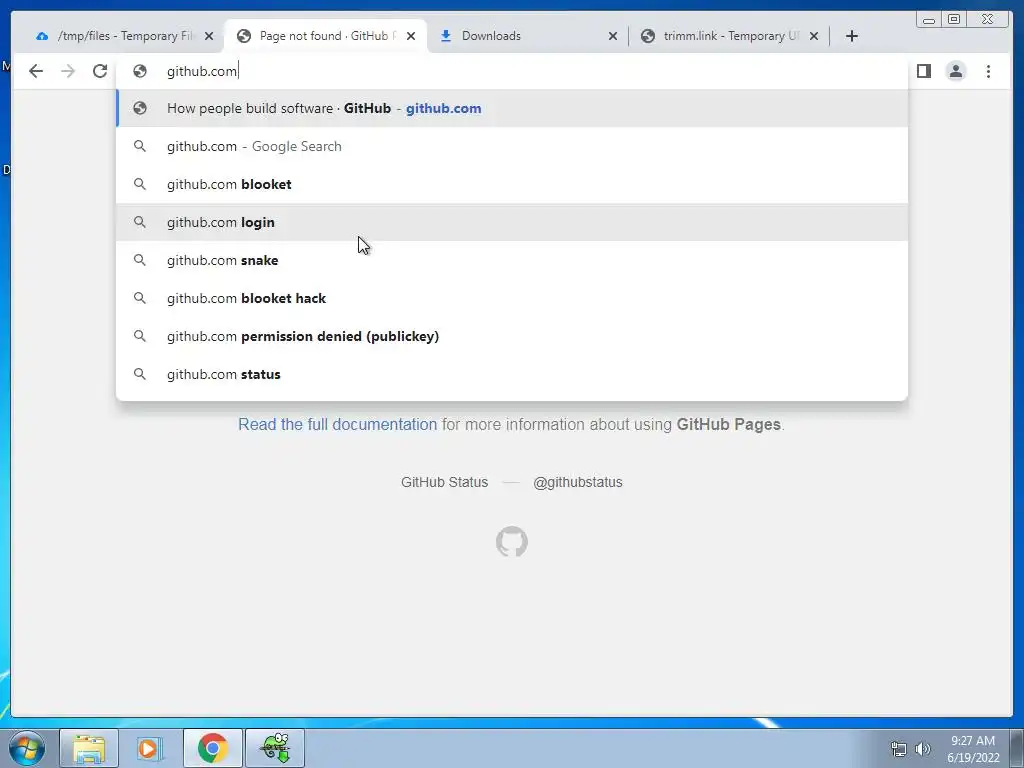Choose the github.com login suggestion
This screenshot has width=1024, height=768.
coord(512,222)
